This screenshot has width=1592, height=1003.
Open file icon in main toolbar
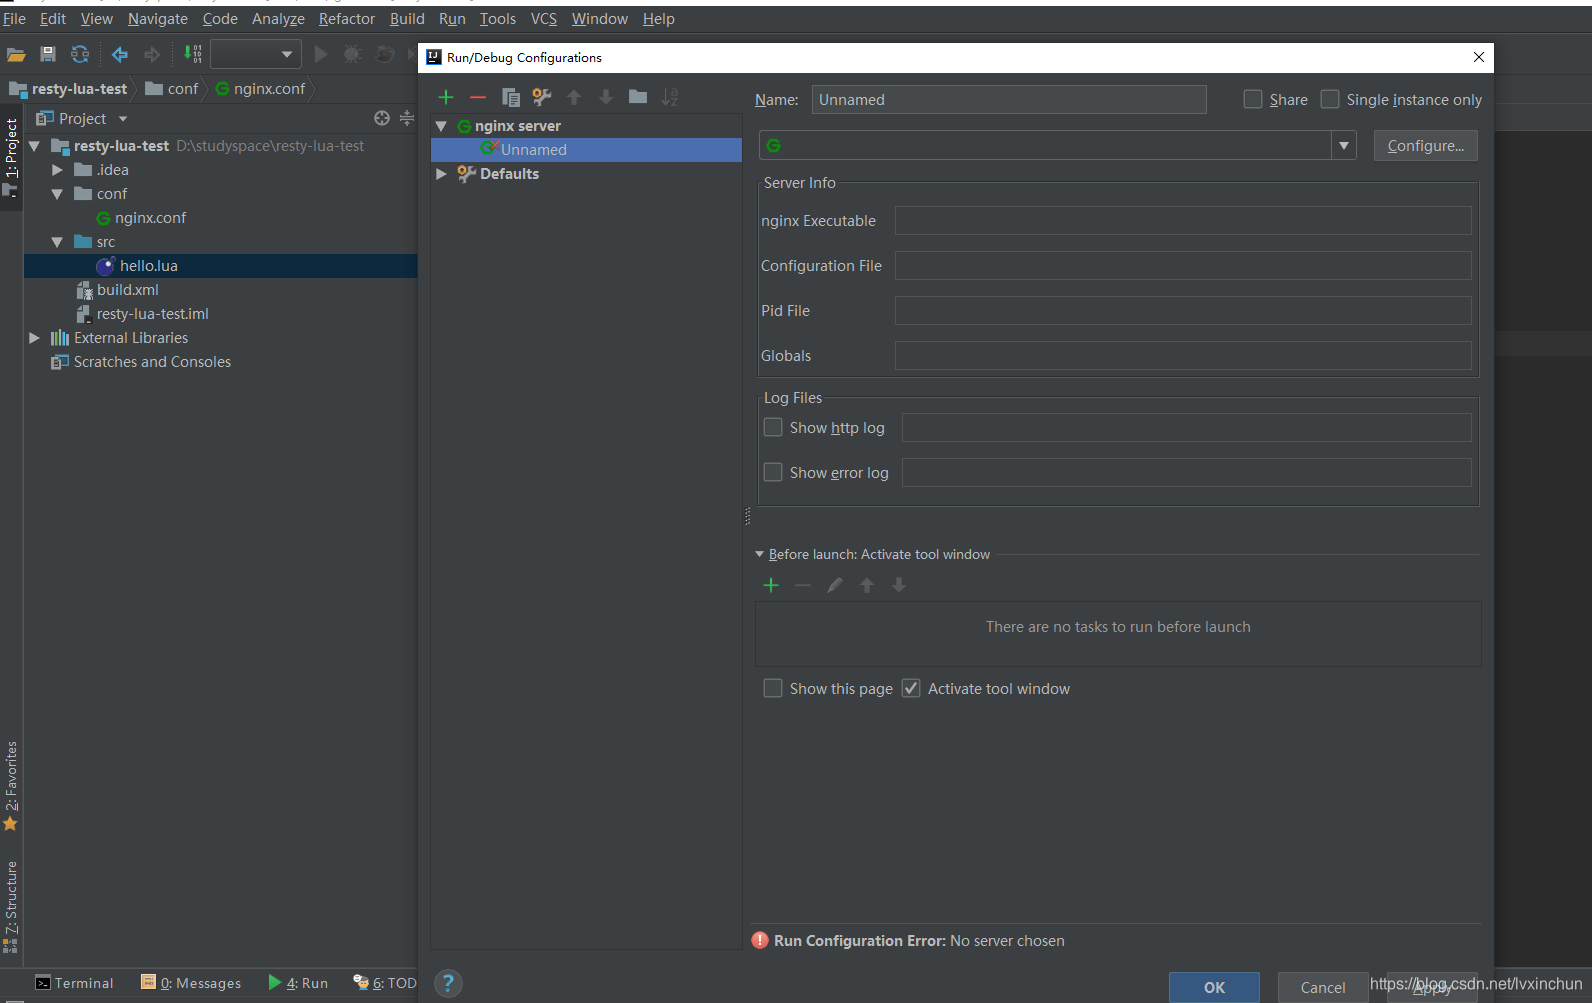coord(16,54)
